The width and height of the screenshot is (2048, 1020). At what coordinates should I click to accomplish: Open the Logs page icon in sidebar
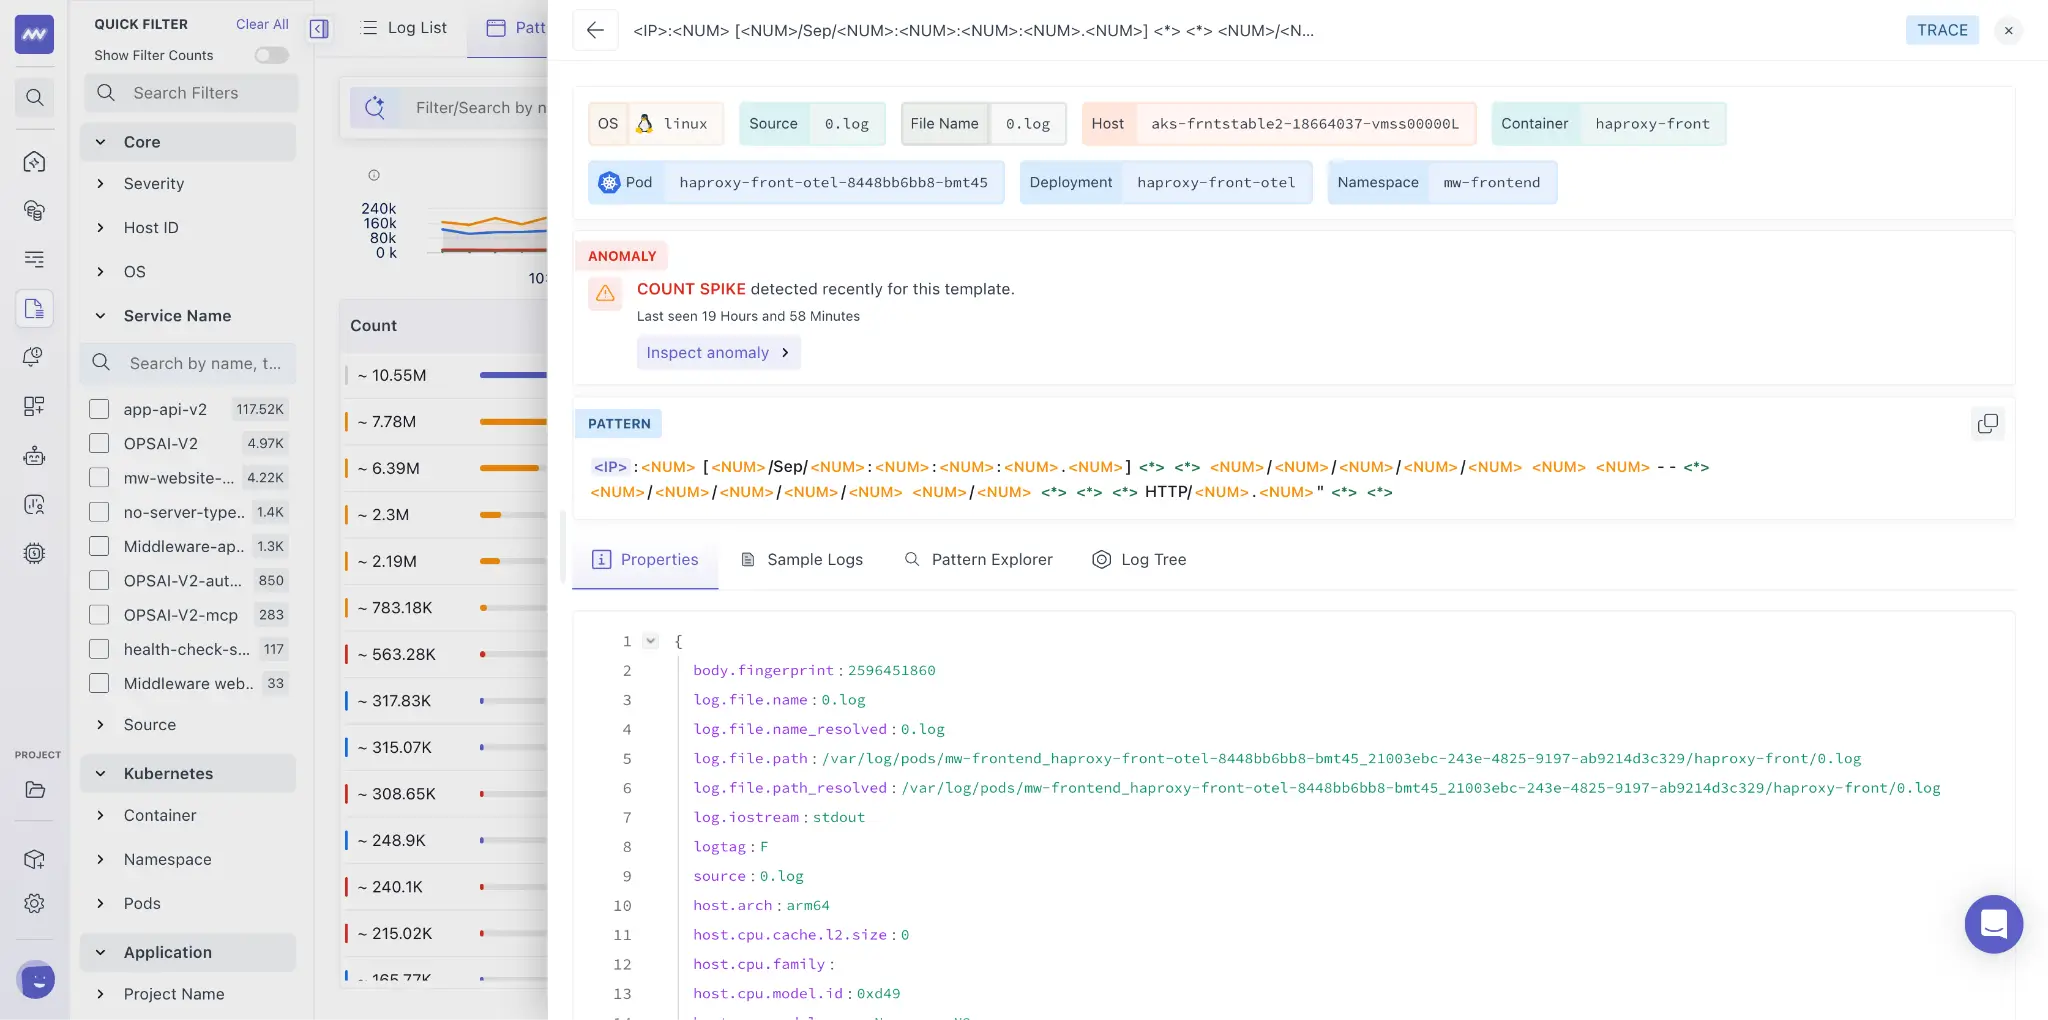tap(34, 308)
